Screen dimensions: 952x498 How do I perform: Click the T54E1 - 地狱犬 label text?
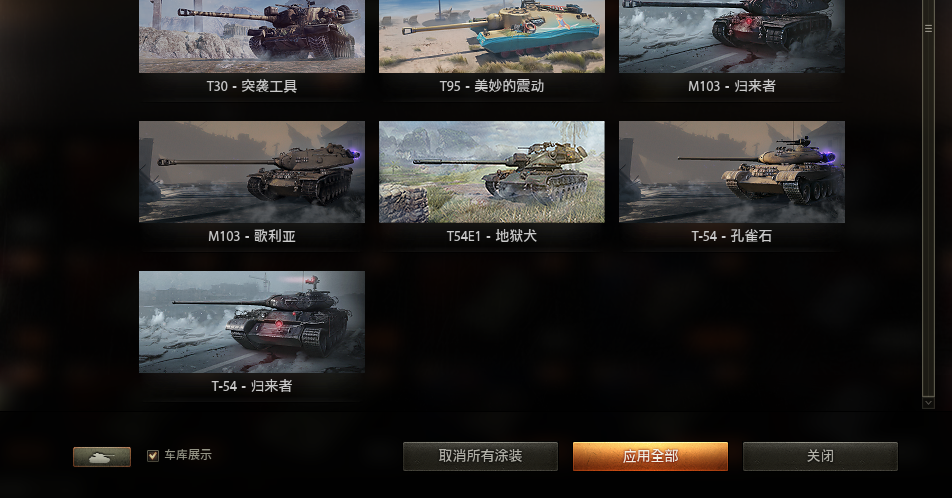point(492,236)
